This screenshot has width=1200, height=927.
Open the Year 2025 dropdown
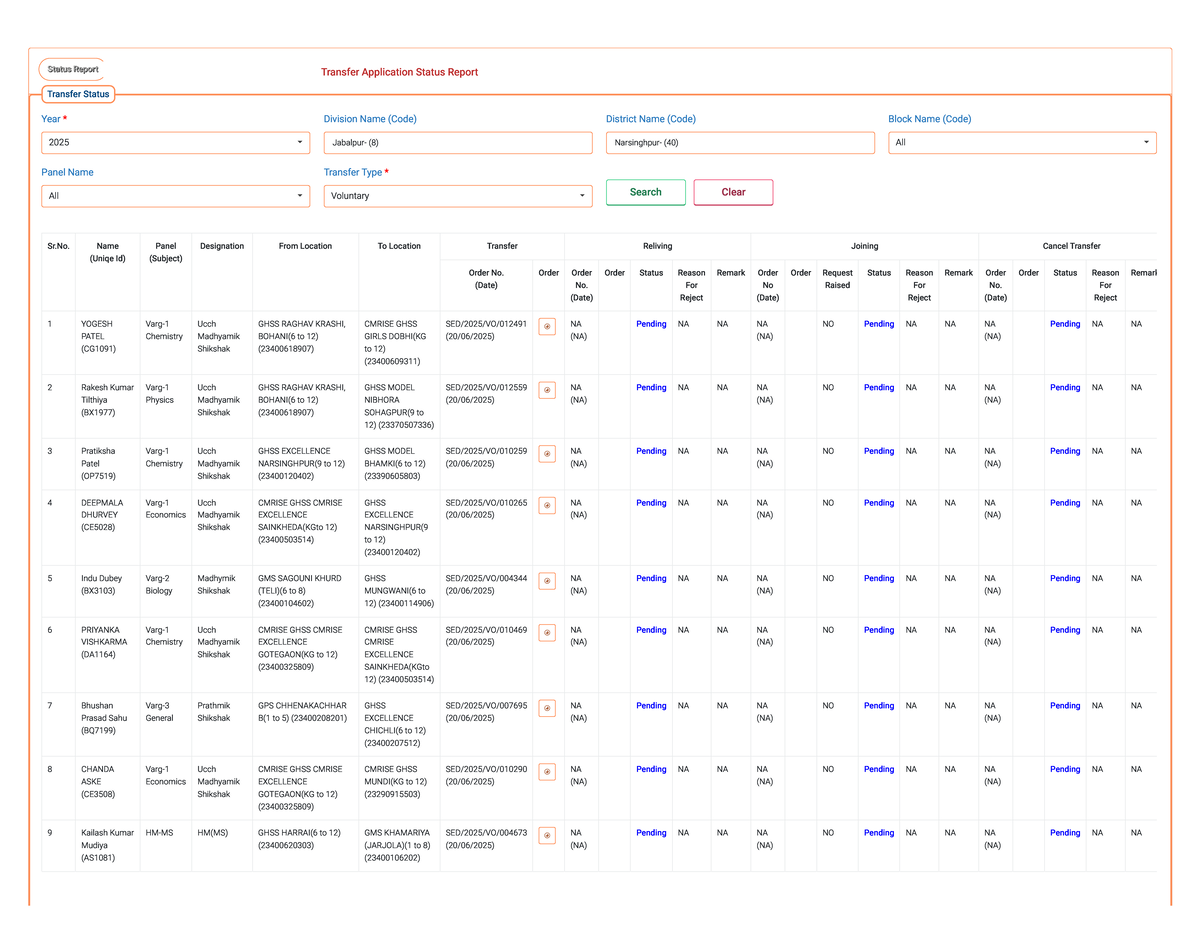point(176,143)
